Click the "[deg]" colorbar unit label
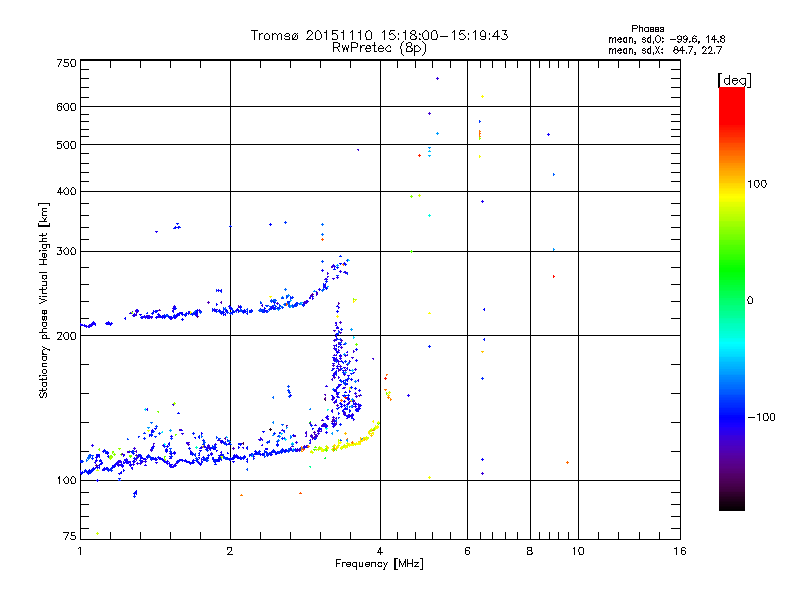The image size is (800, 600). tap(734, 80)
